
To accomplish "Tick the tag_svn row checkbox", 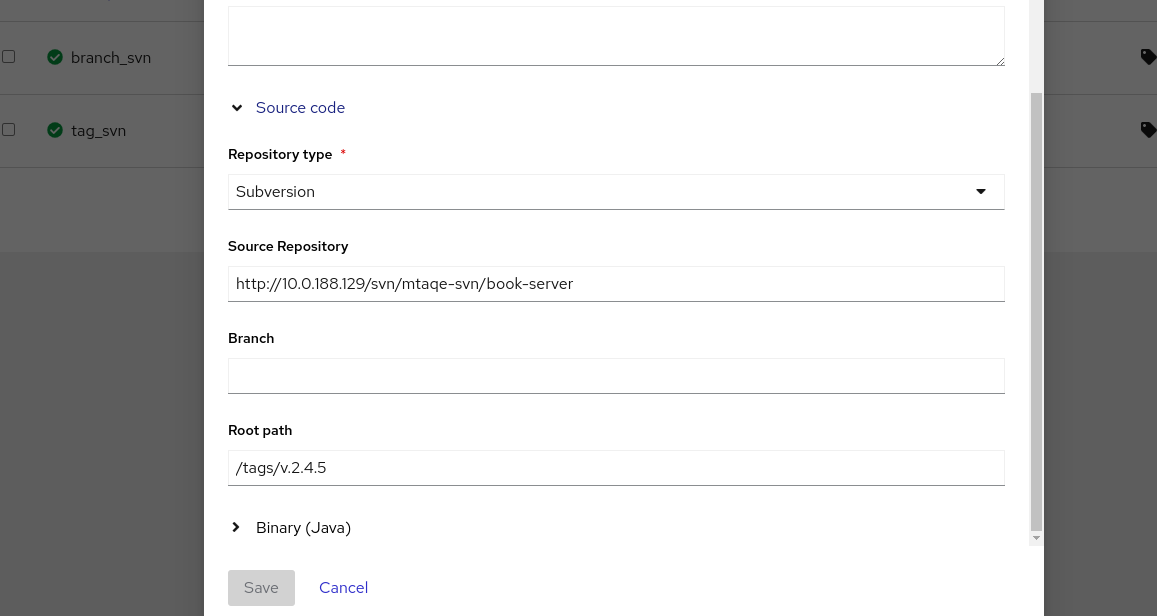I will (9, 130).
